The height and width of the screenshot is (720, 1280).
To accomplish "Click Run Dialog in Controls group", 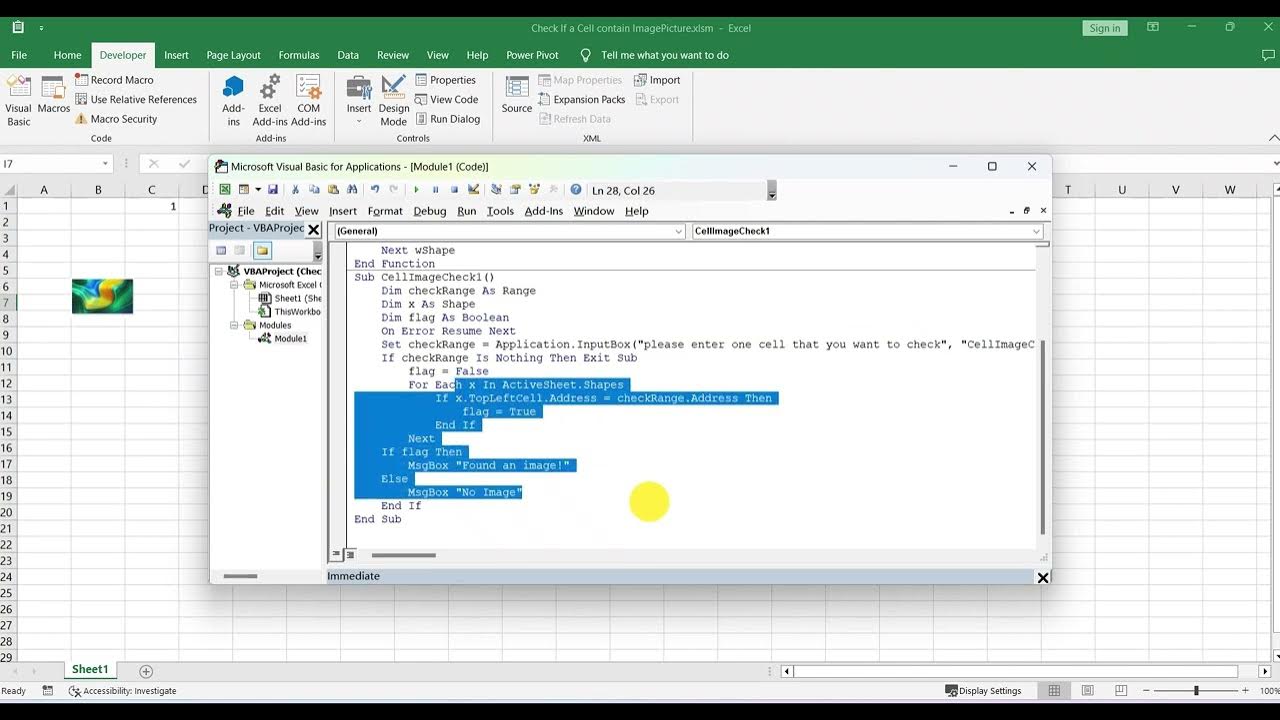I will (447, 119).
